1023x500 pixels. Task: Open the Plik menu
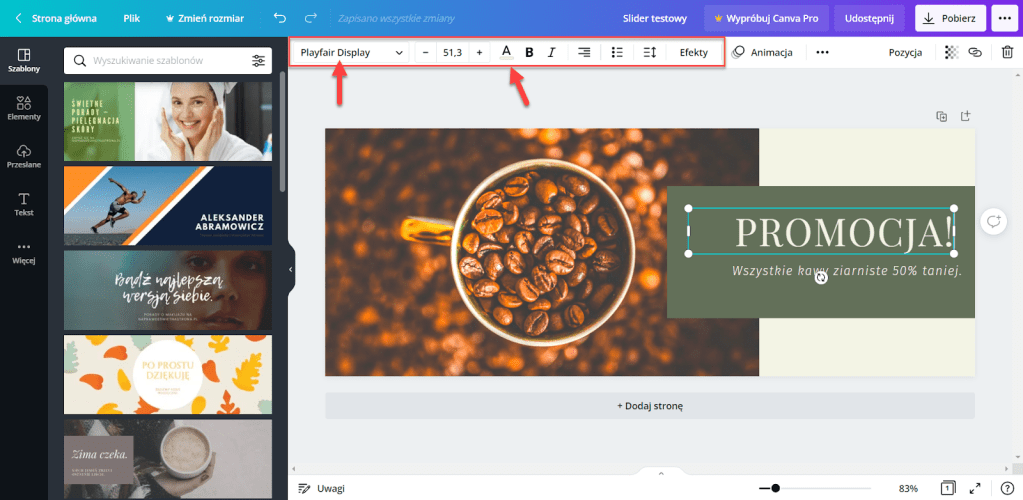(x=132, y=18)
